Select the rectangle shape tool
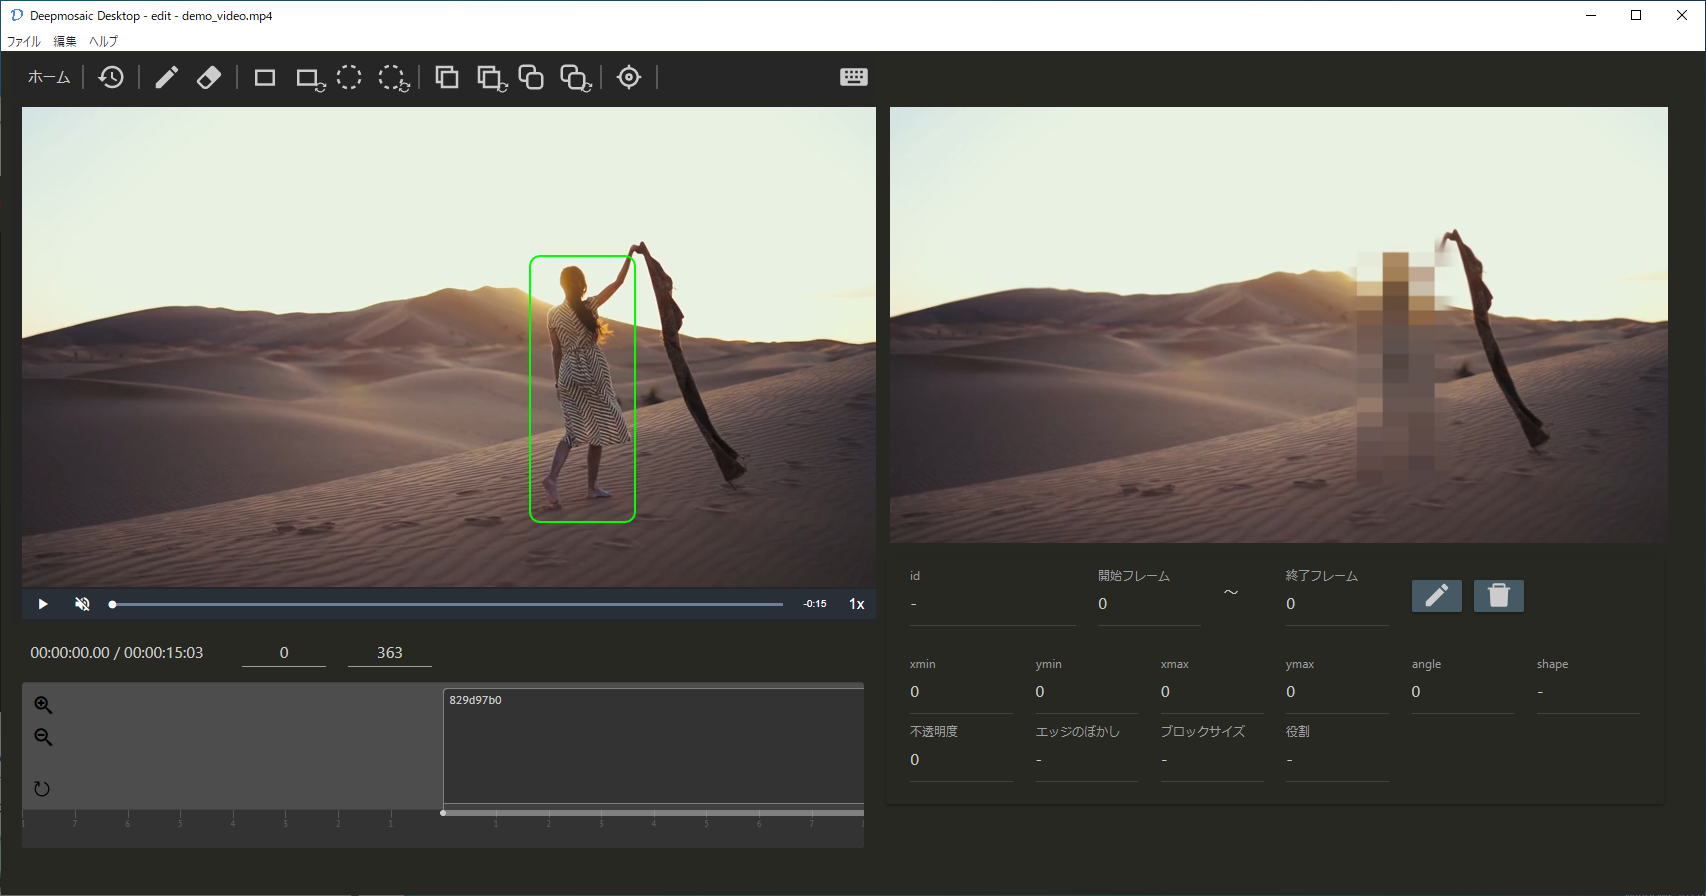Image resolution: width=1706 pixels, height=896 pixels. click(x=265, y=77)
